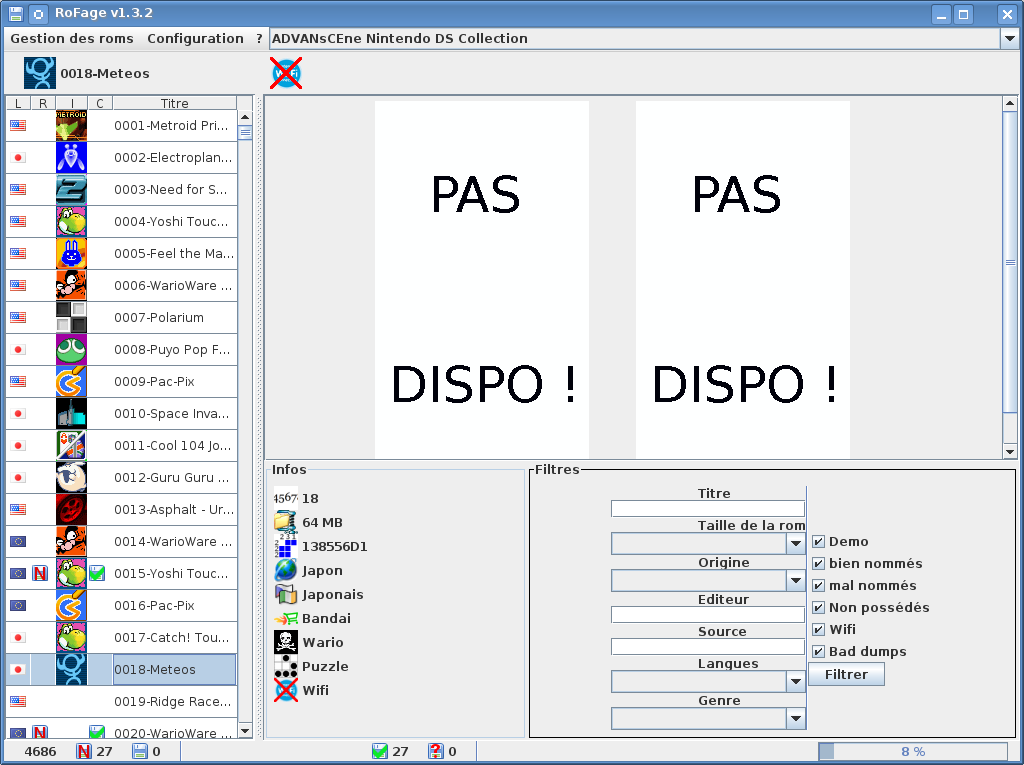
Task: Click the Asphalt Urban GT icon
Action: click(x=71, y=510)
